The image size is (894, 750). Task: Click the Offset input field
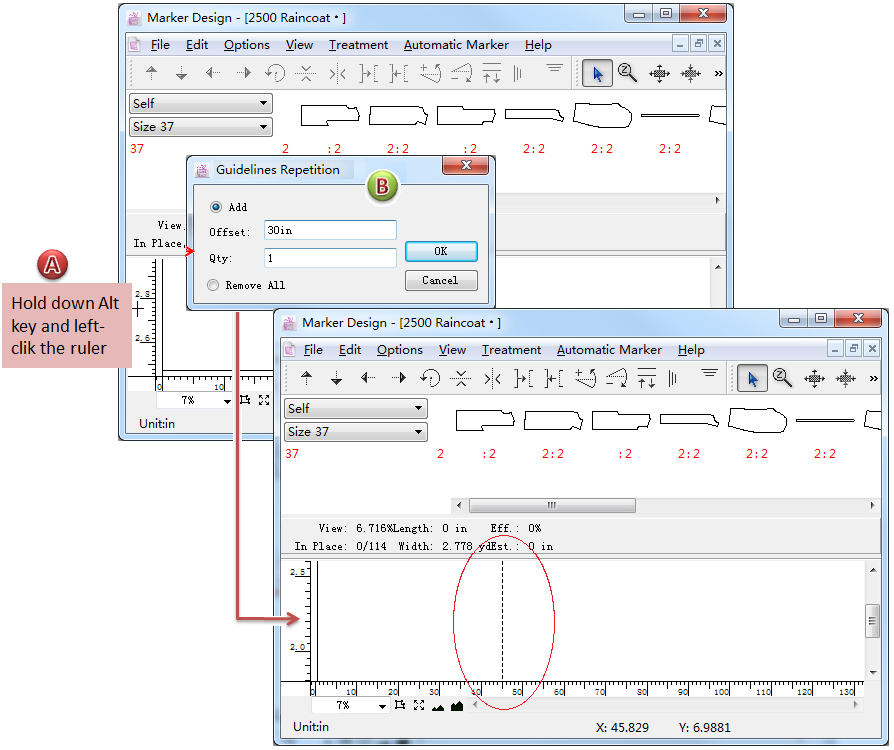(330, 231)
